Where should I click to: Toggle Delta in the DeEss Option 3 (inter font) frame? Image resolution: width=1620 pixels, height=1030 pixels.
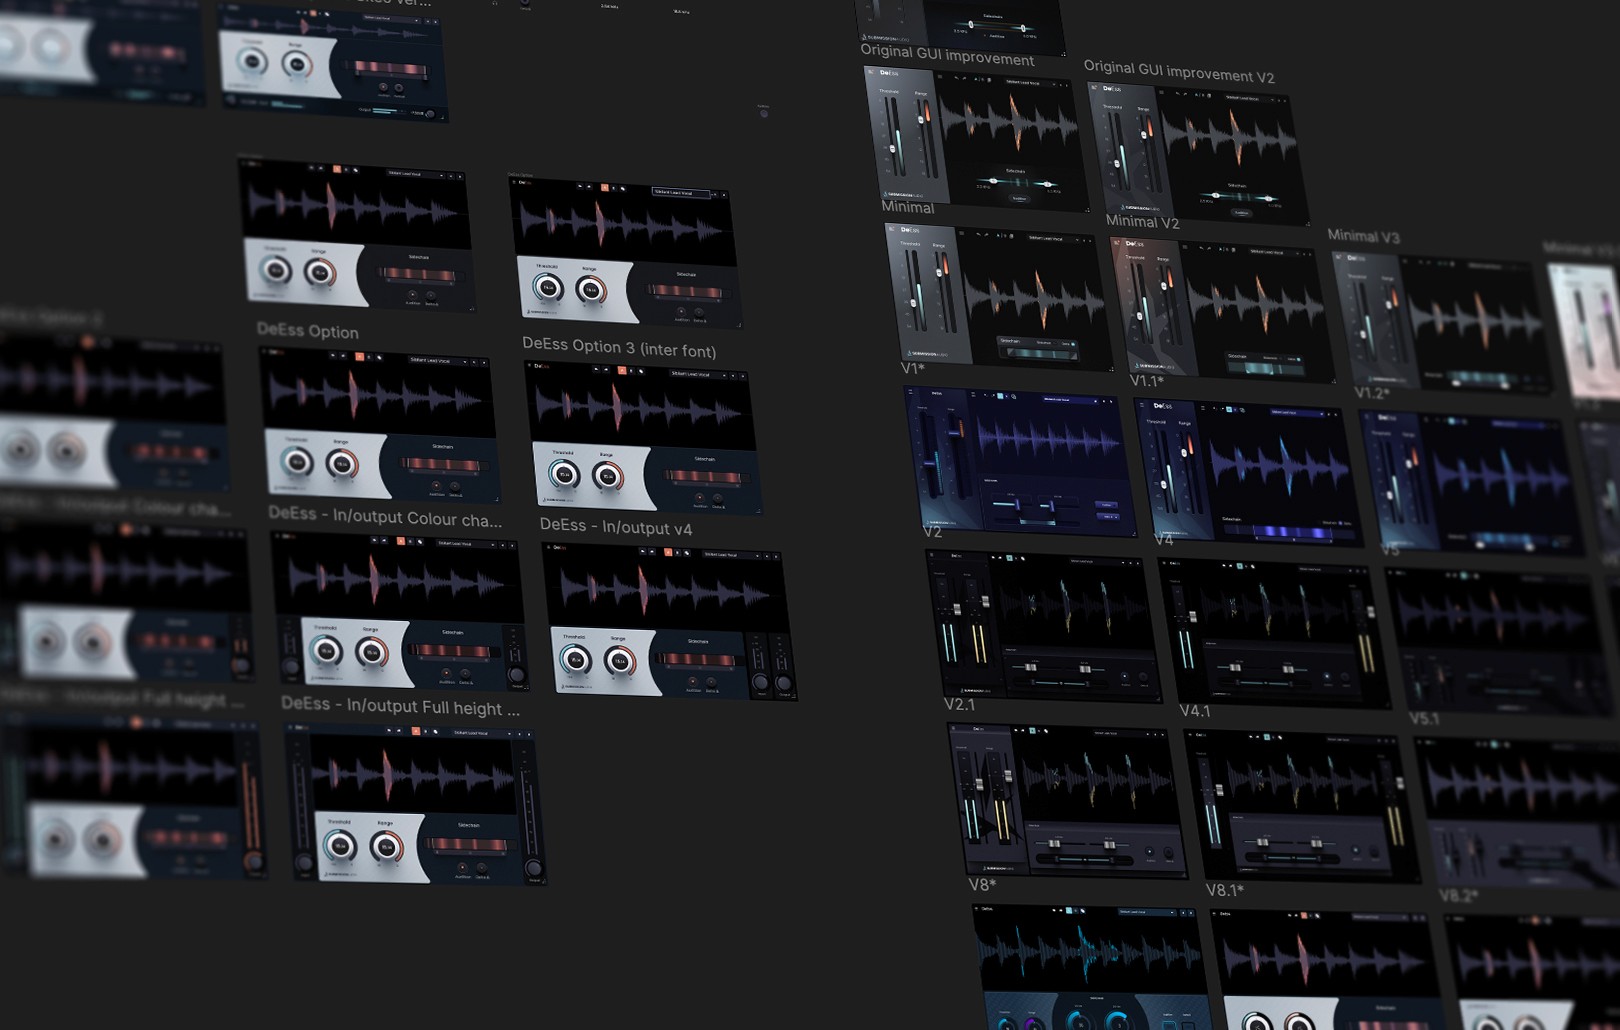(x=717, y=498)
